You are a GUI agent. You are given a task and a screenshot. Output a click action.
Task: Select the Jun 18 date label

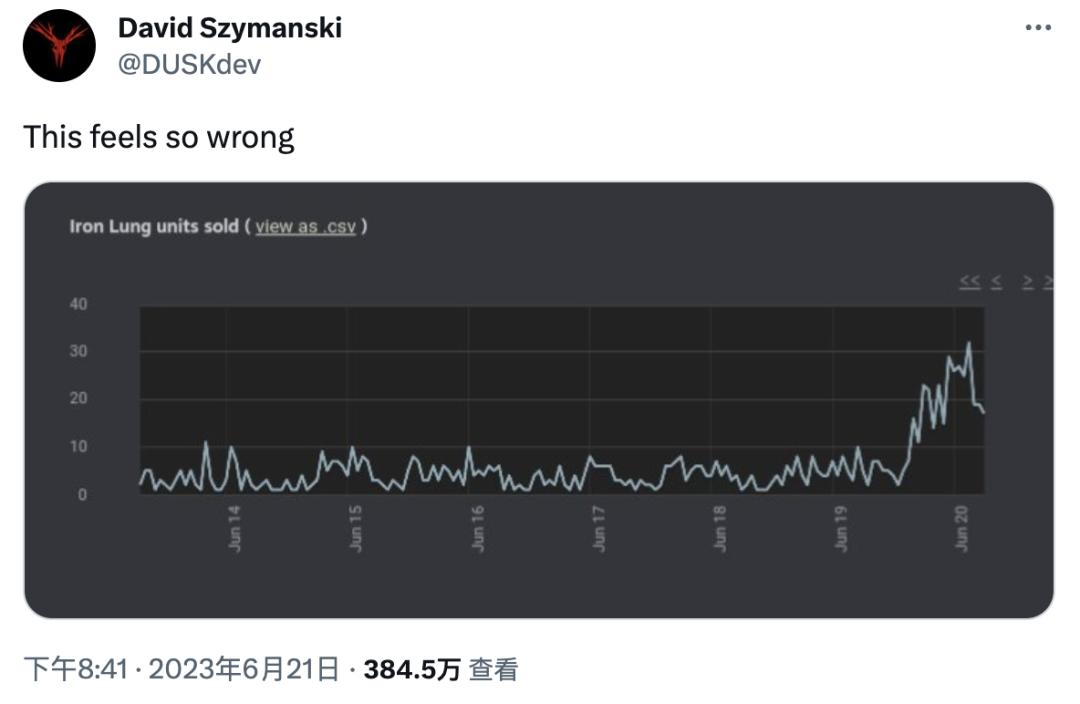(720, 528)
